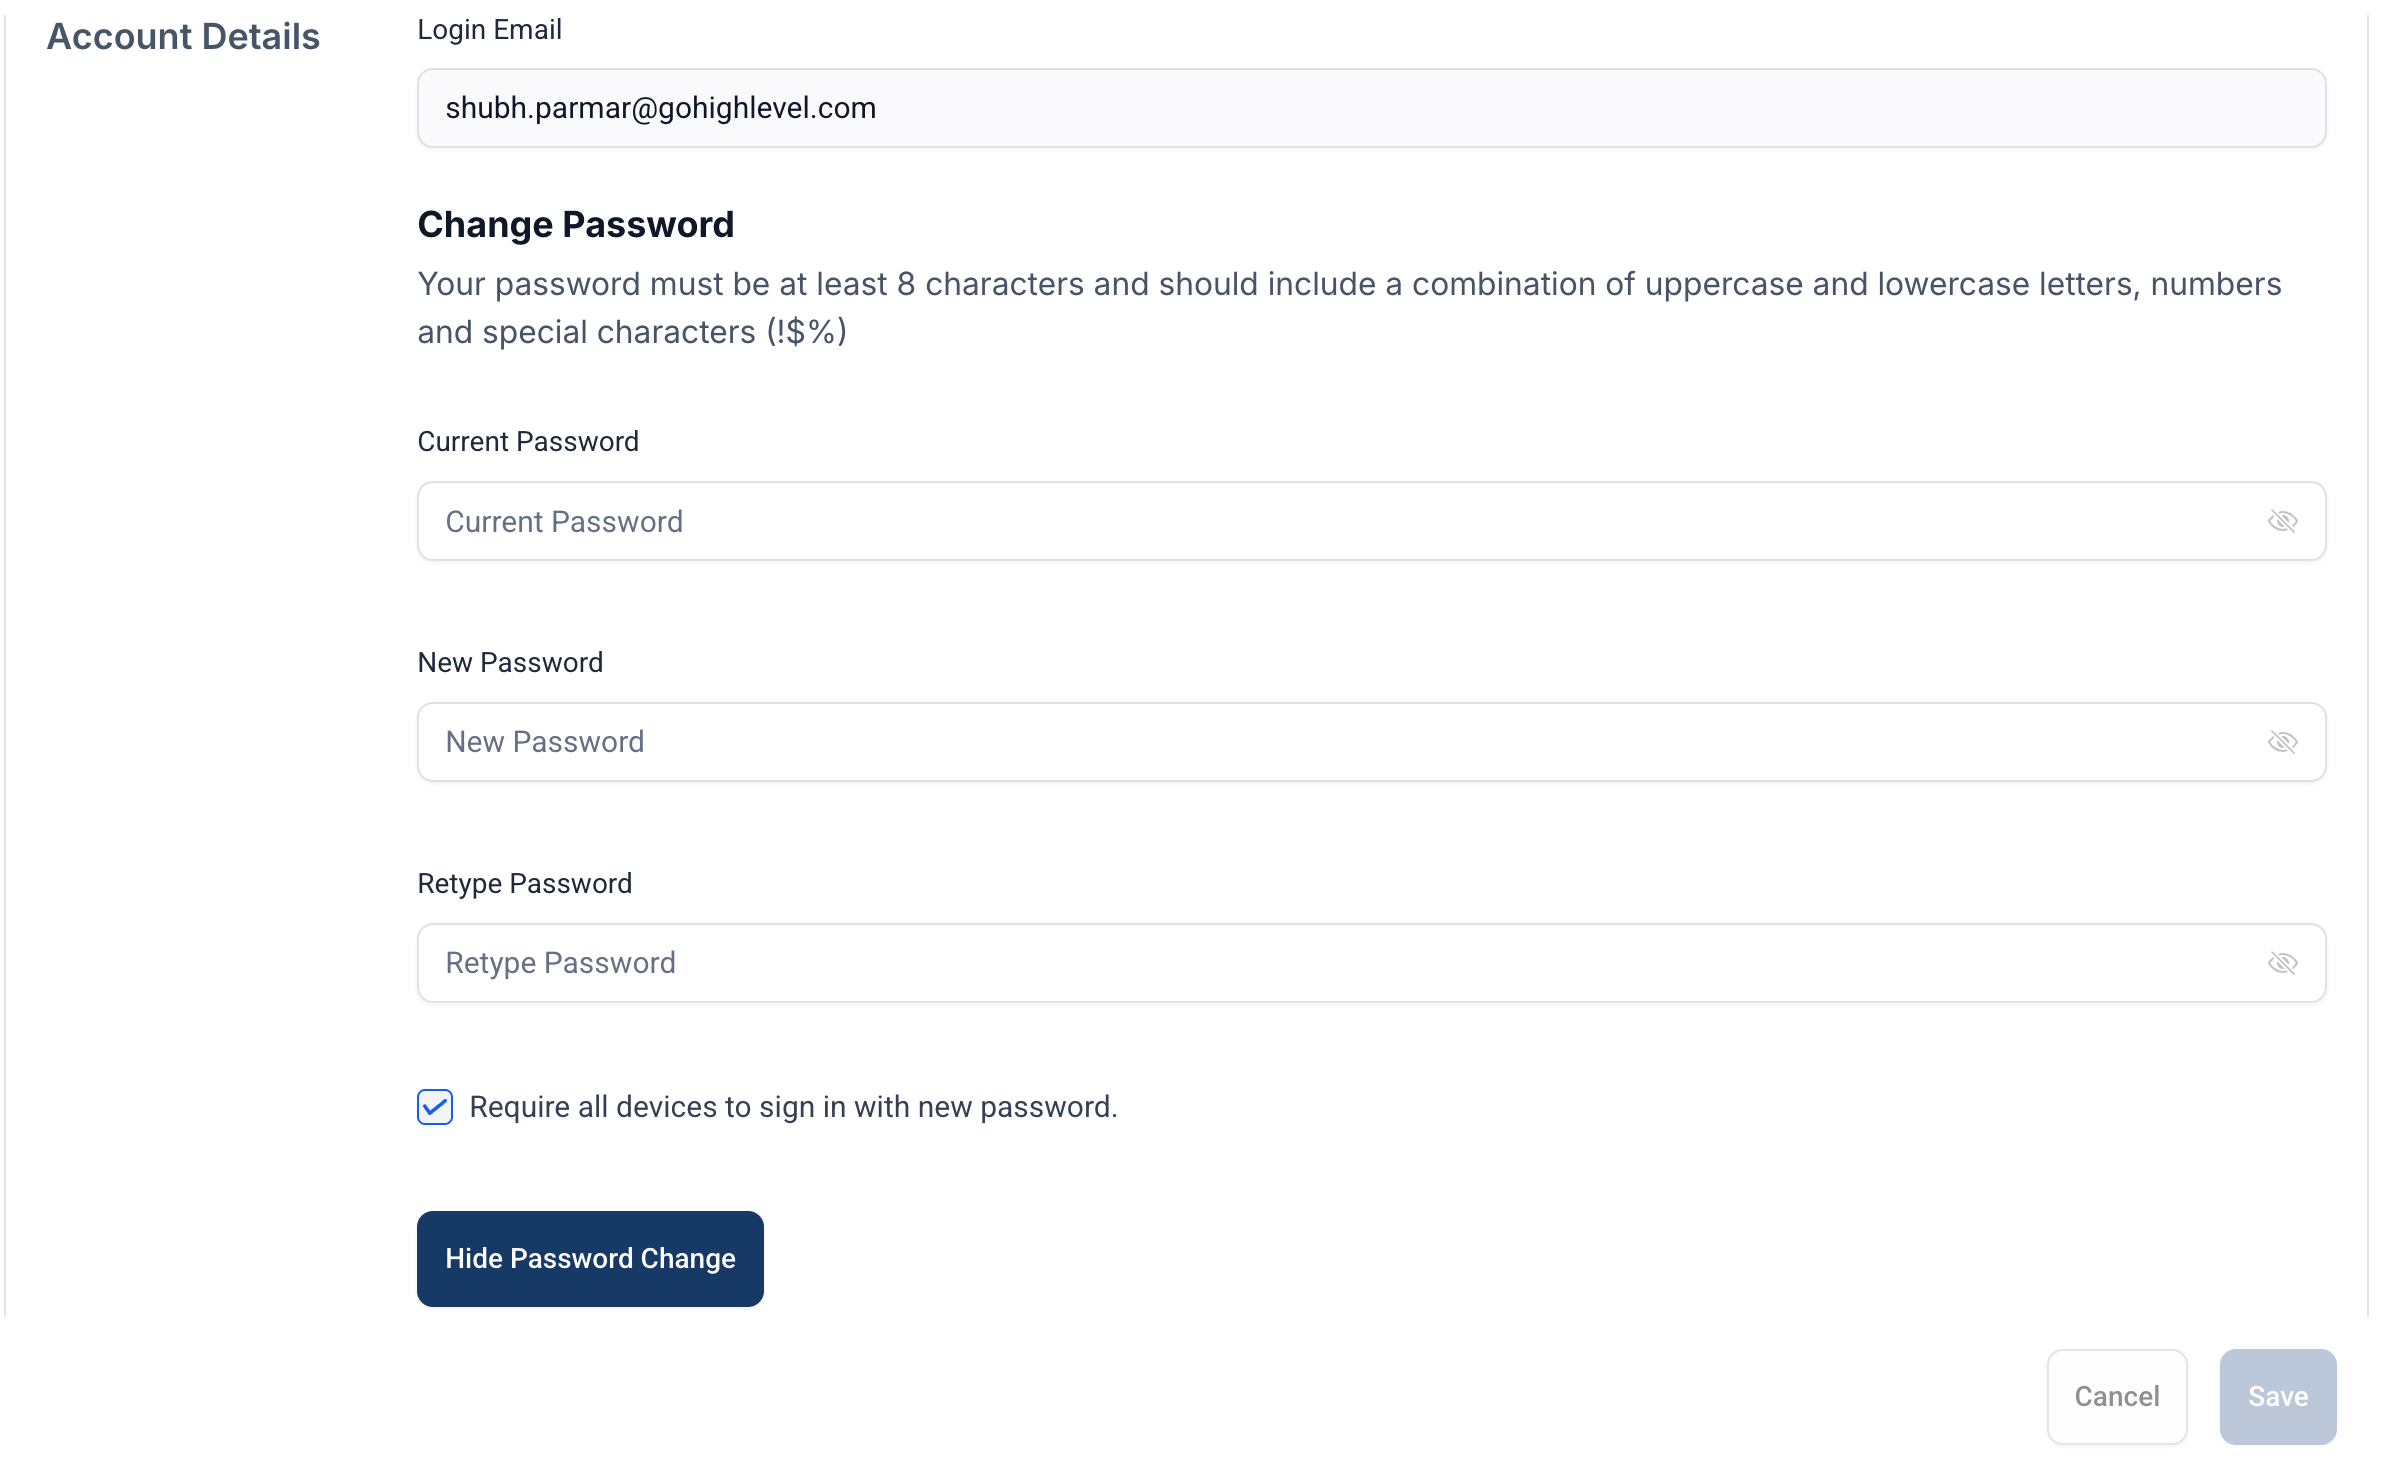Click the Account Details section heading
This screenshot has height=1480, width=2400.
(183, 37)
